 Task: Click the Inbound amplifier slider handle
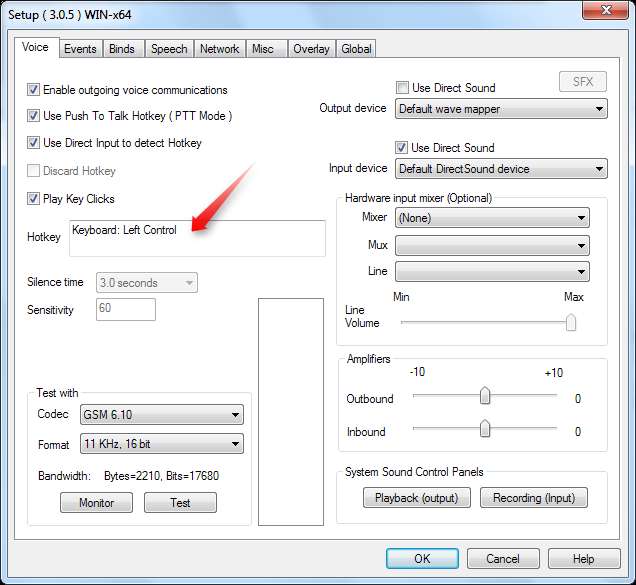[x=485, y=429]
